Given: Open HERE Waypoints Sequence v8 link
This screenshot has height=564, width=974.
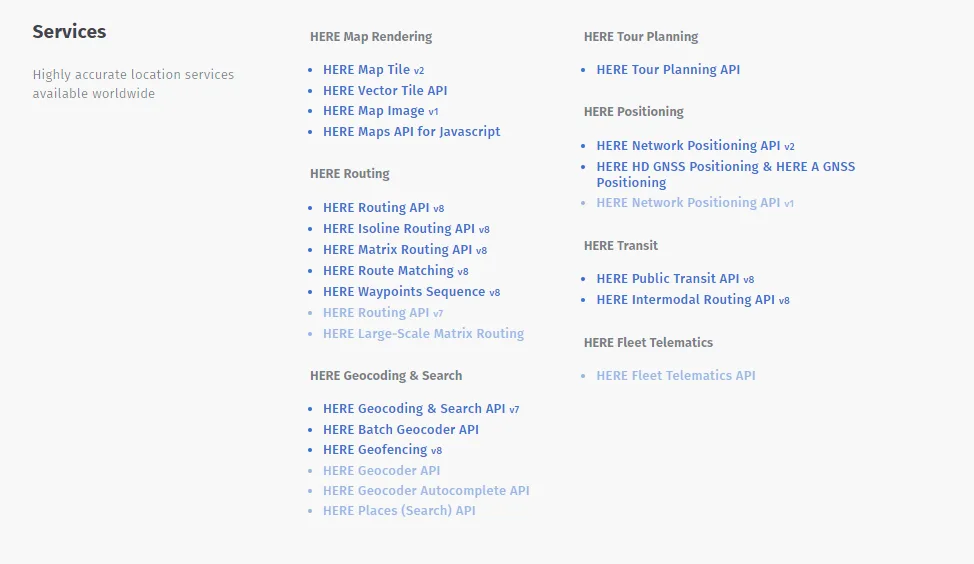Looking at the screenshot, I should pos(411,292).
